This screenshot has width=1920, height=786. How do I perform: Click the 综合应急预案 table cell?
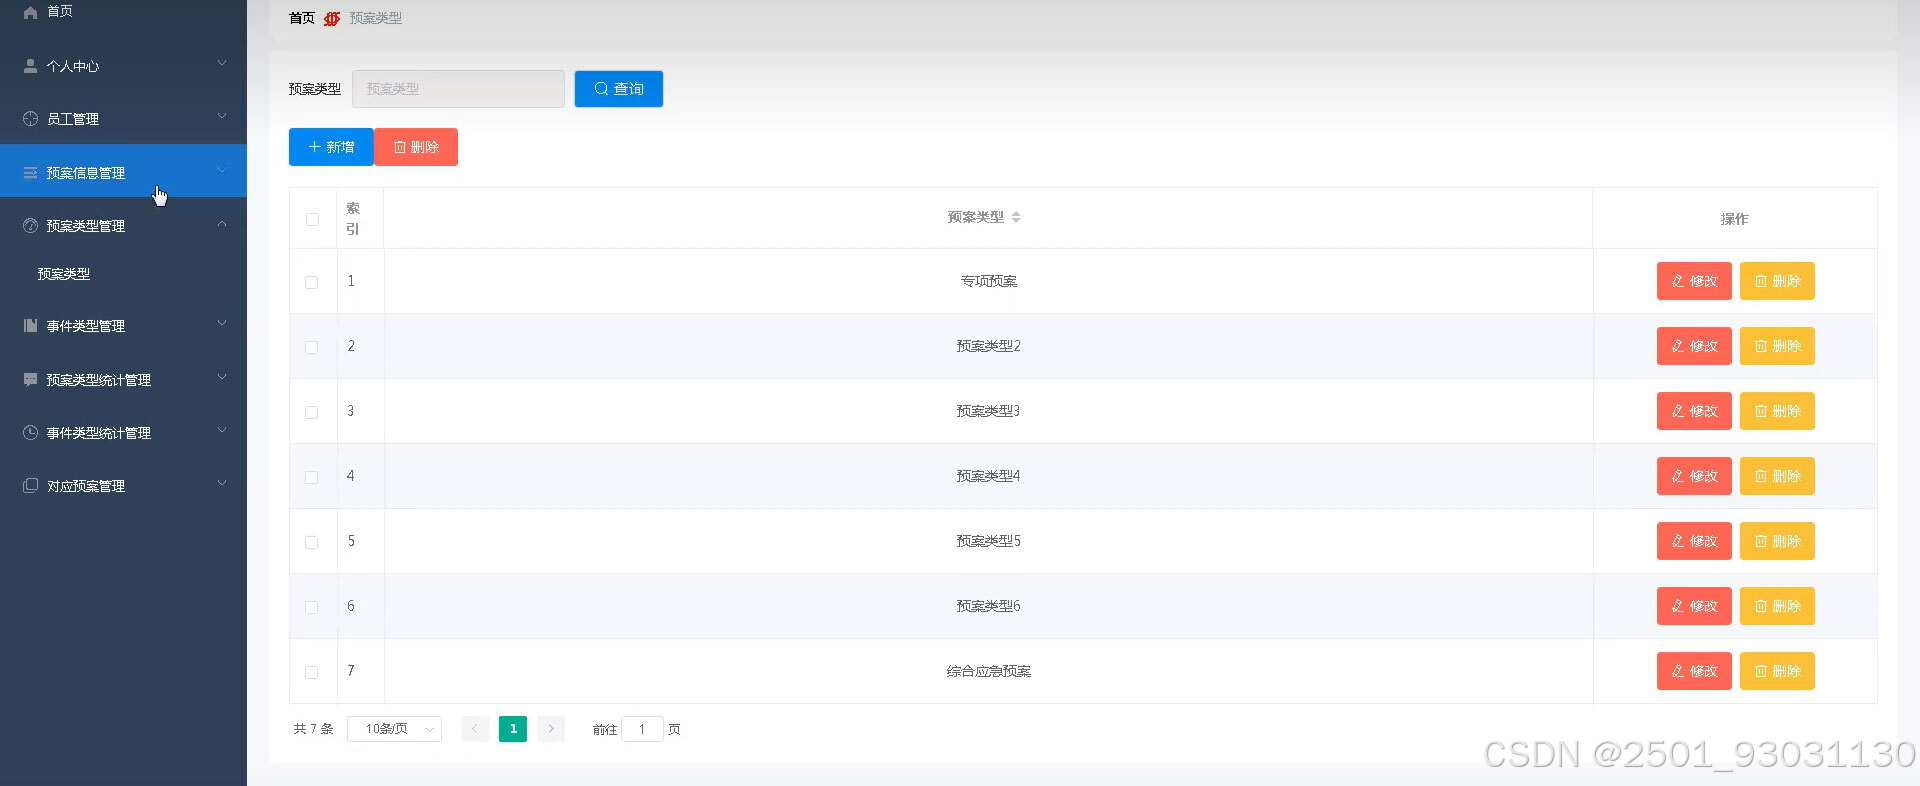(x=988, y=671)
